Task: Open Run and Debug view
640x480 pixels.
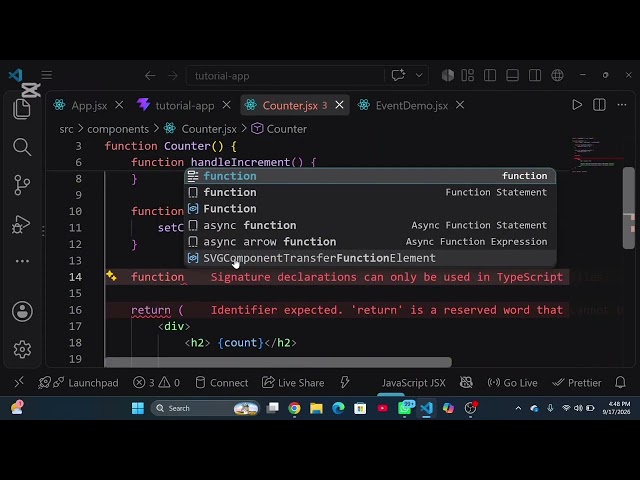Action: point(21,224)
